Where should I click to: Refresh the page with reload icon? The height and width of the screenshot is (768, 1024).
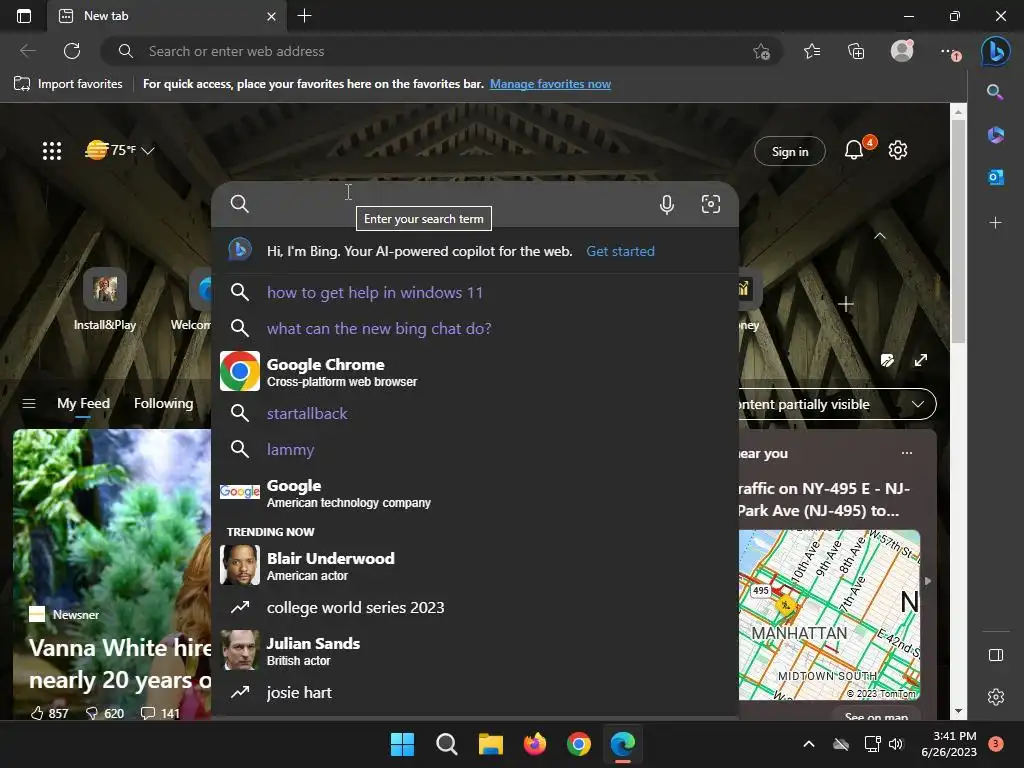point(72,51)
